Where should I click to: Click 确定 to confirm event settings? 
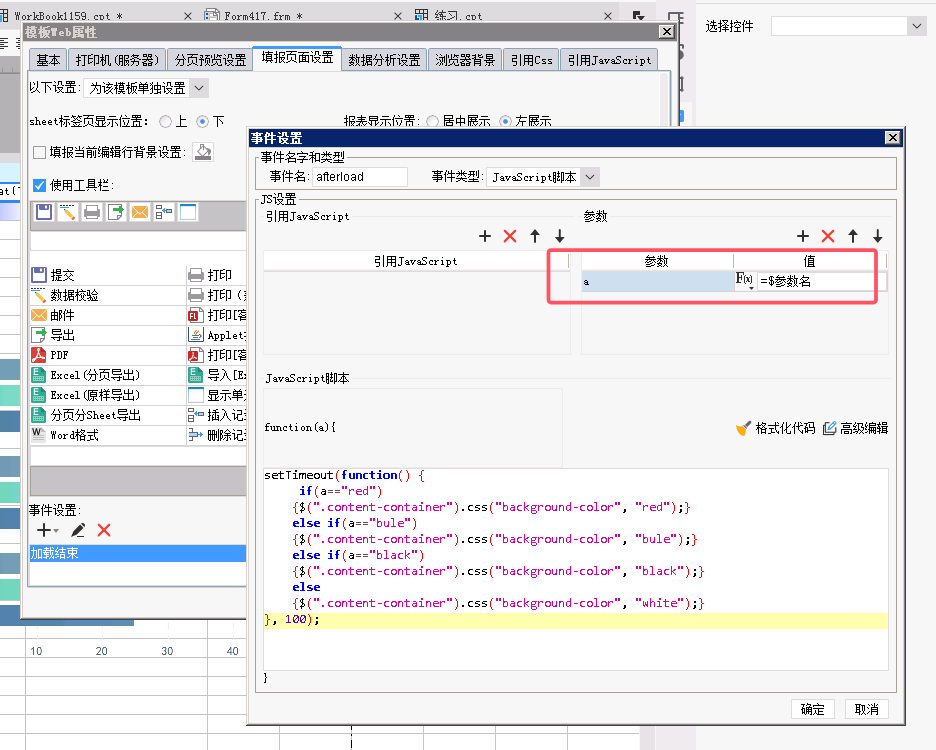812,709
